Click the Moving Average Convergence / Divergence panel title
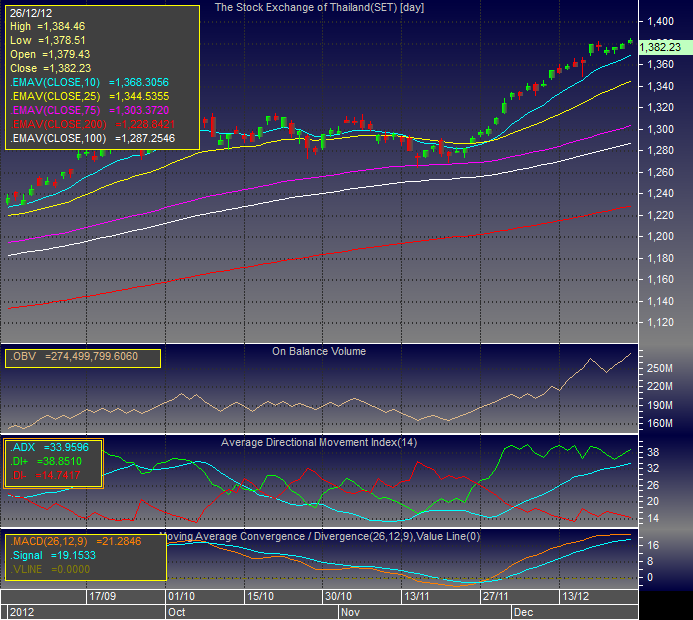This screenshot has height=620, width=693. click(322, 536)
